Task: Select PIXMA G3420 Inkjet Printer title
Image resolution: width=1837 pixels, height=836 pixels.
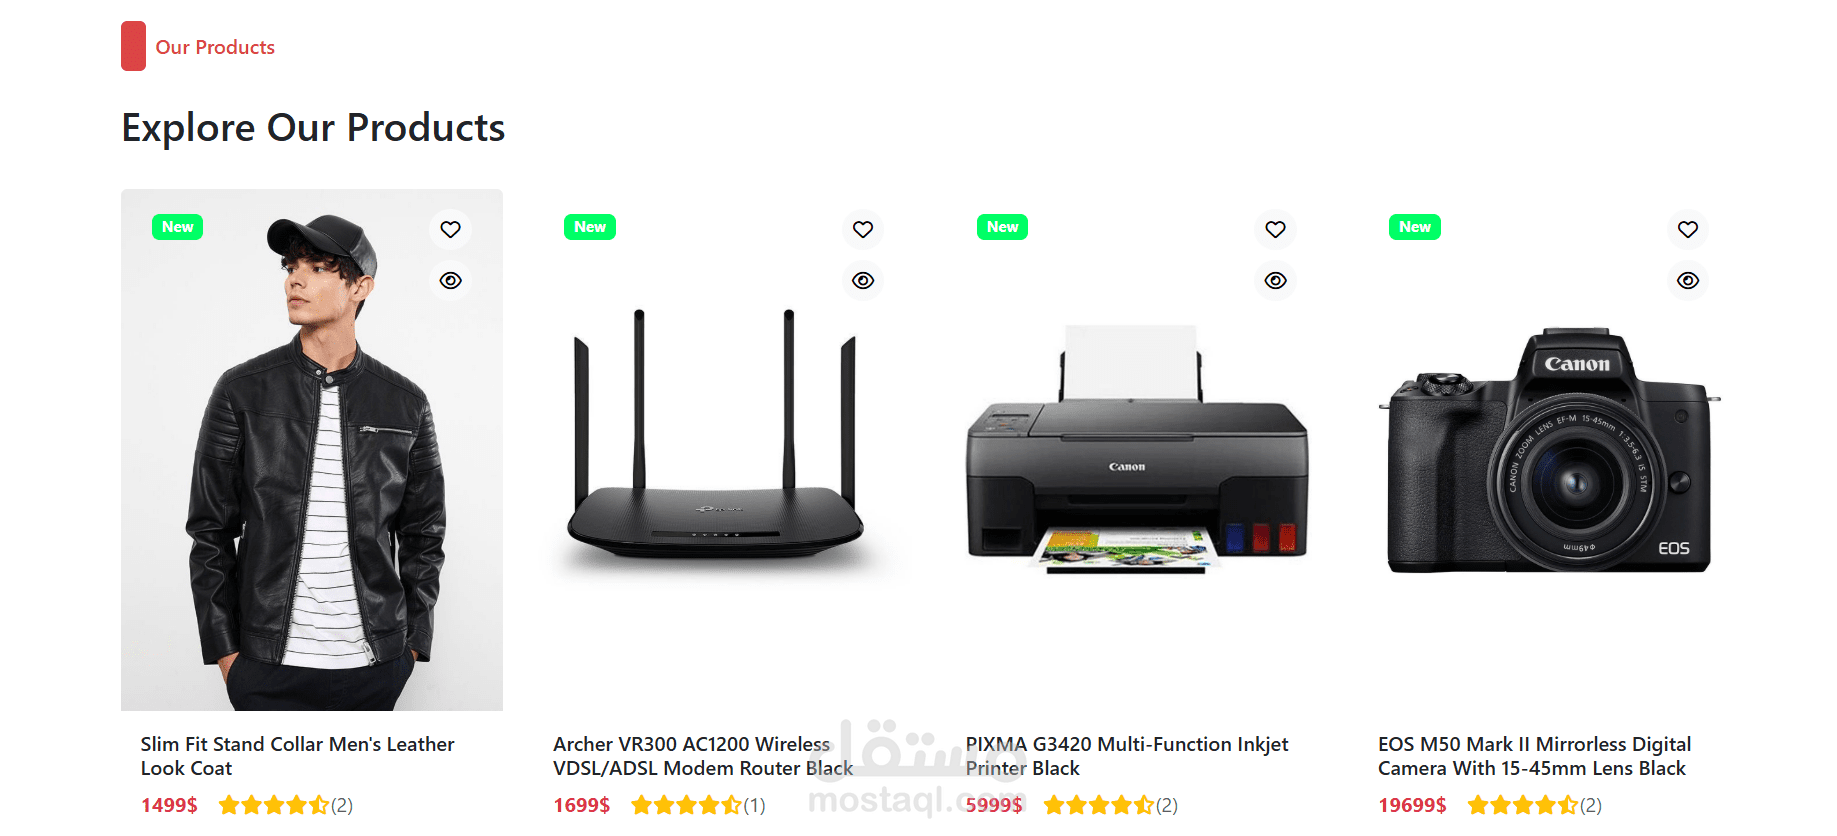Action: point(1126,756)
